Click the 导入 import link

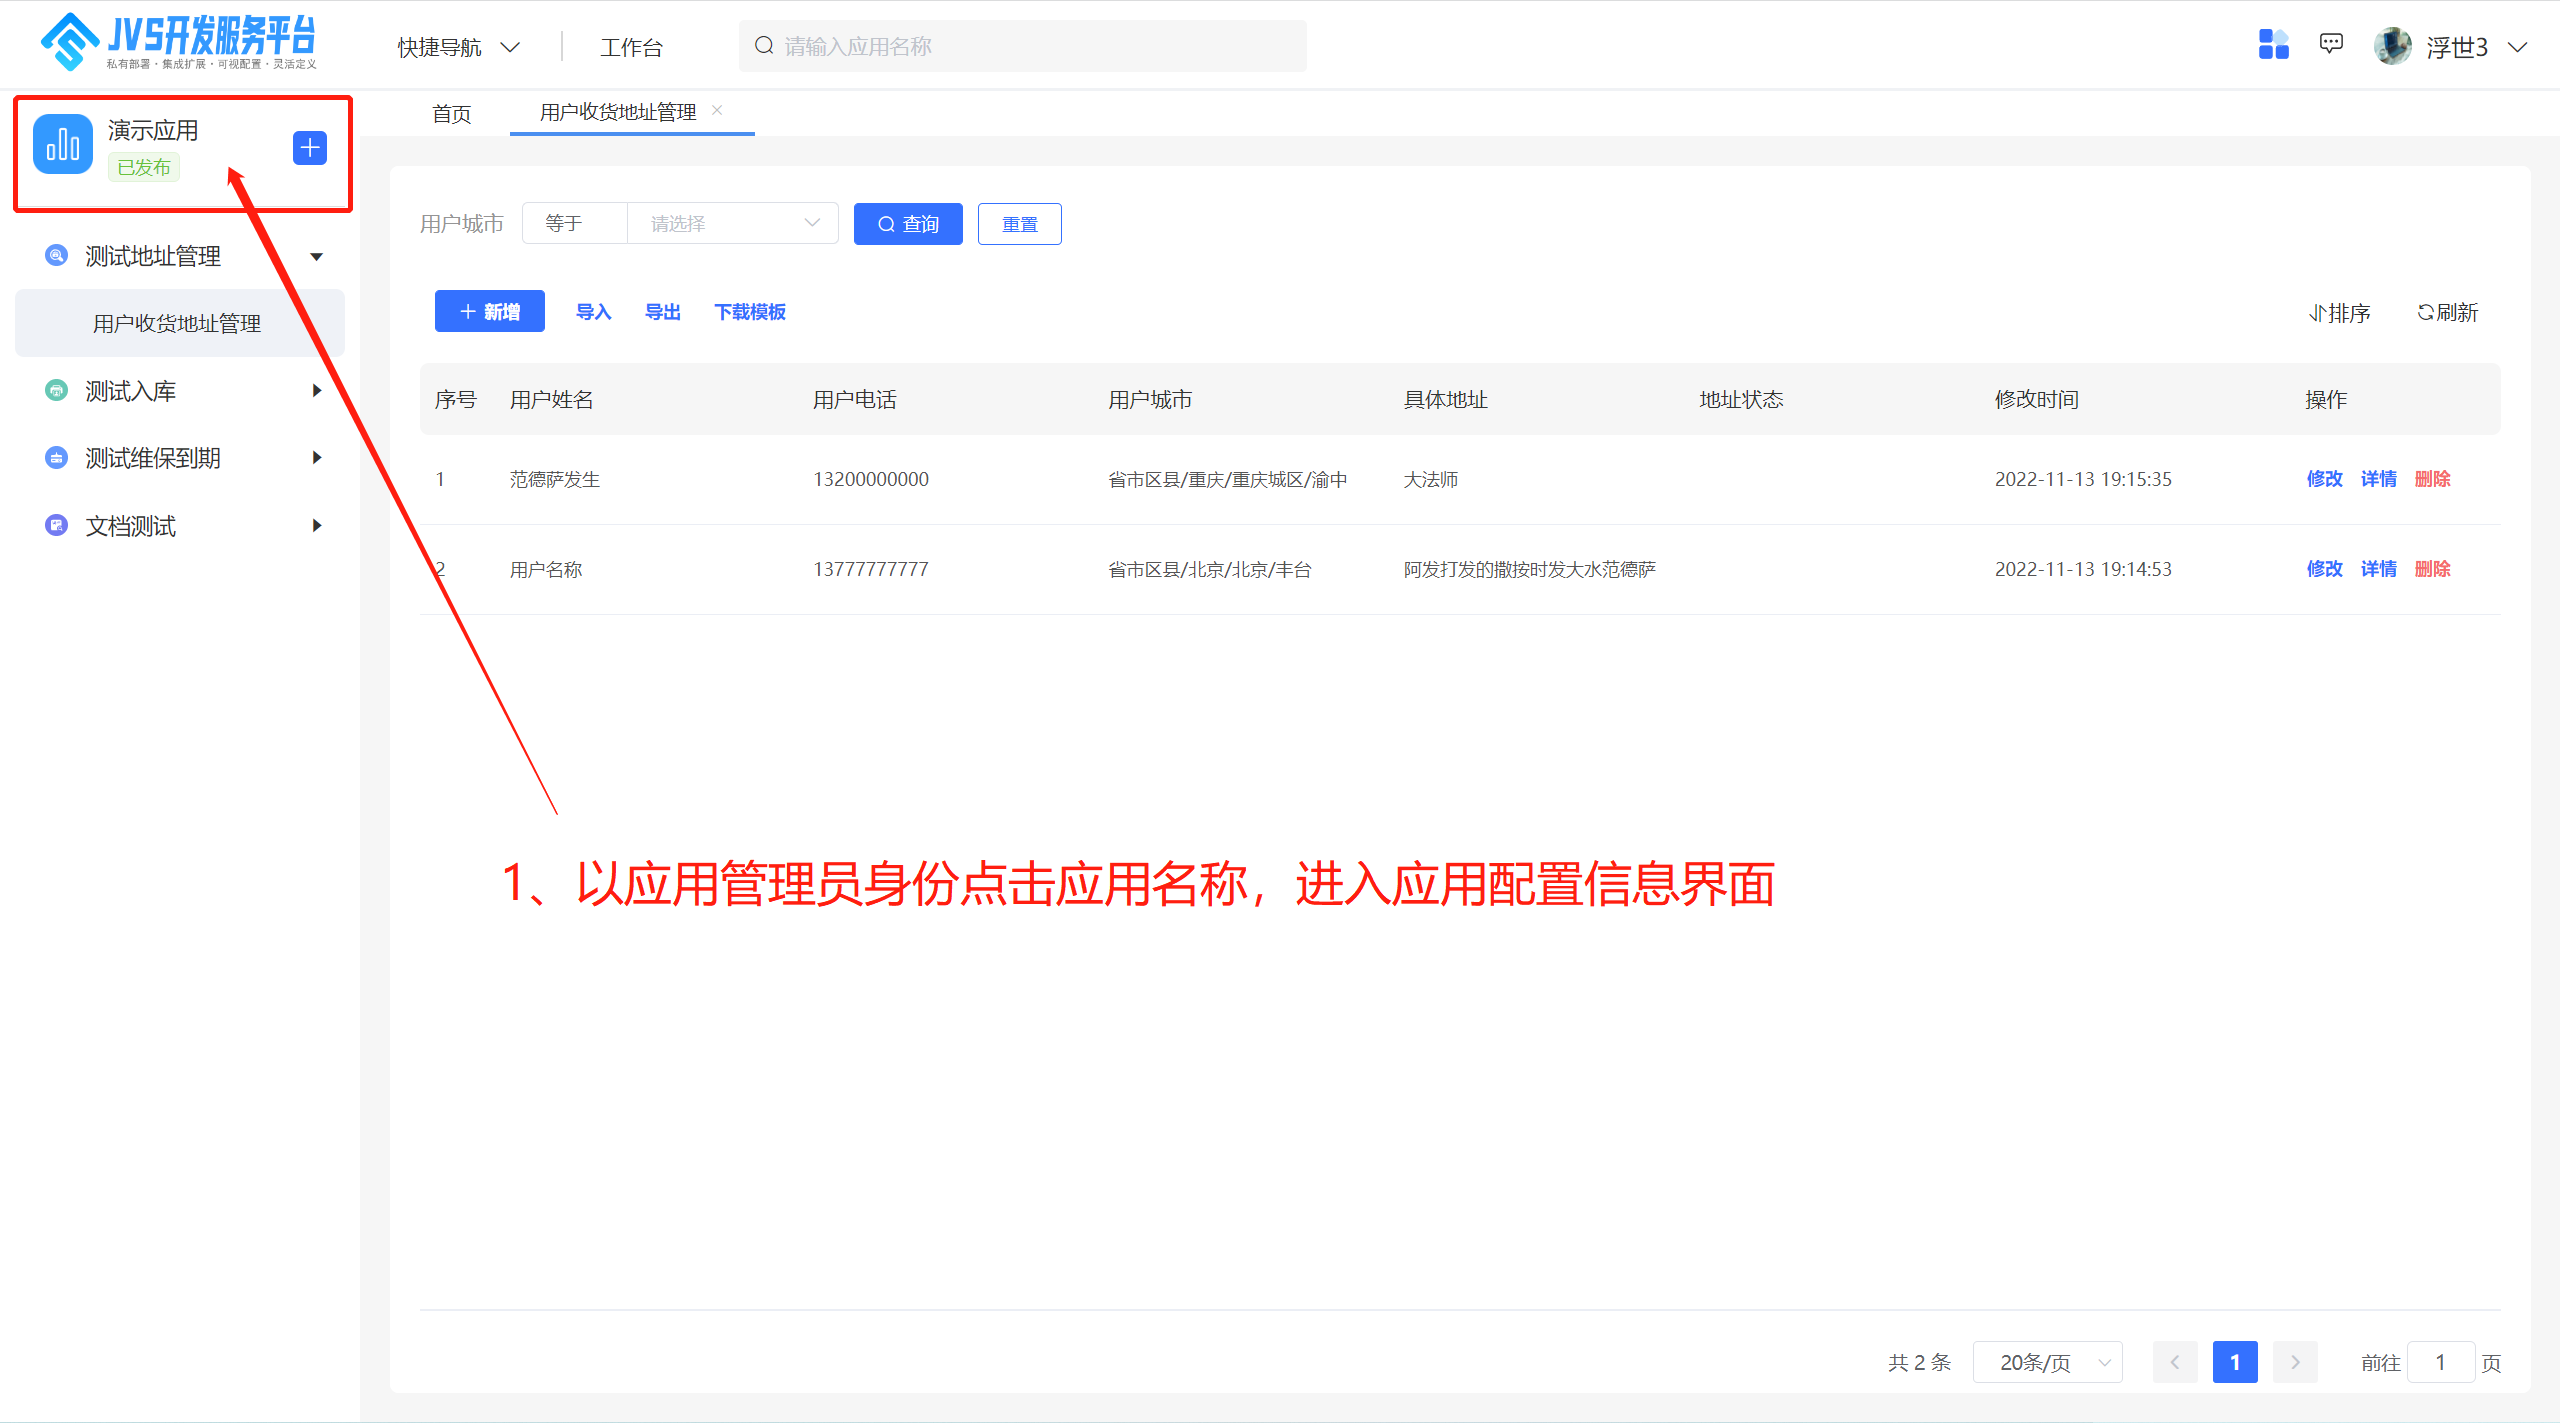coord(593,312)
